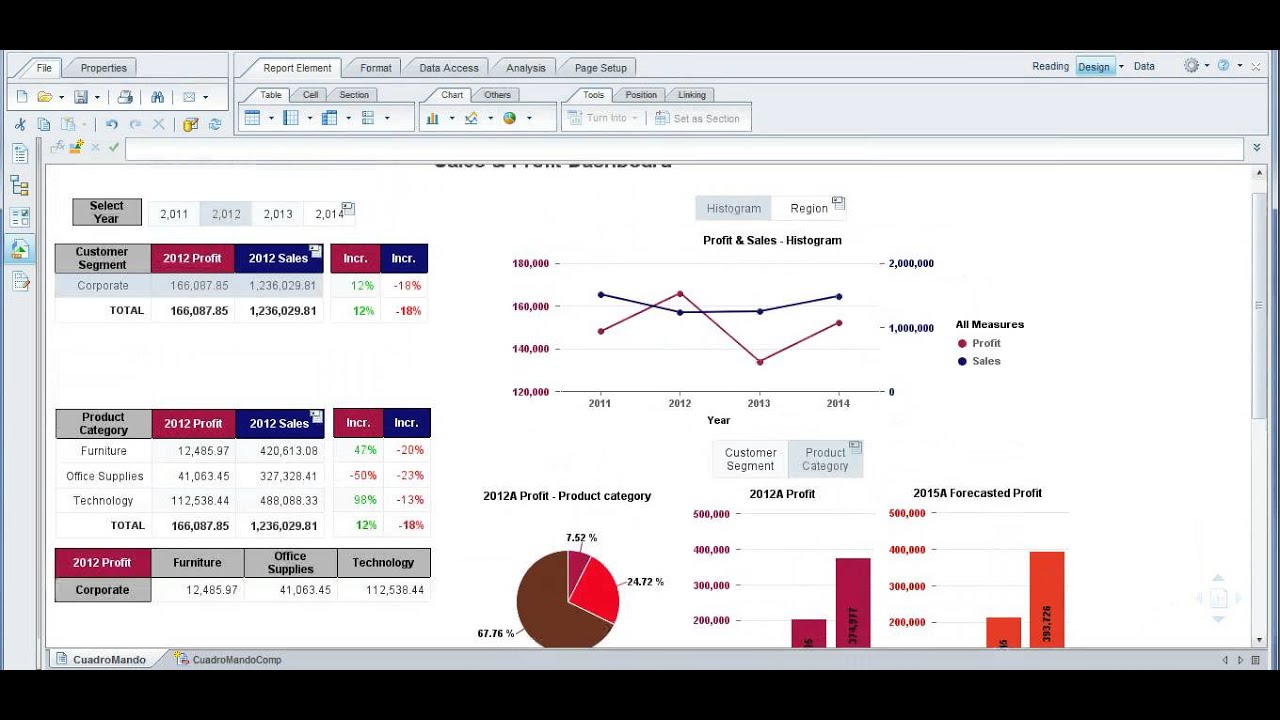Click the Set as Section button

698,118
